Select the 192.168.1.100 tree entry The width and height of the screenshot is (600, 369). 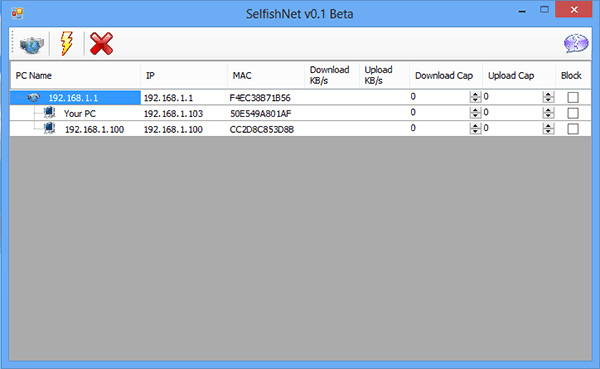[94, 129]
